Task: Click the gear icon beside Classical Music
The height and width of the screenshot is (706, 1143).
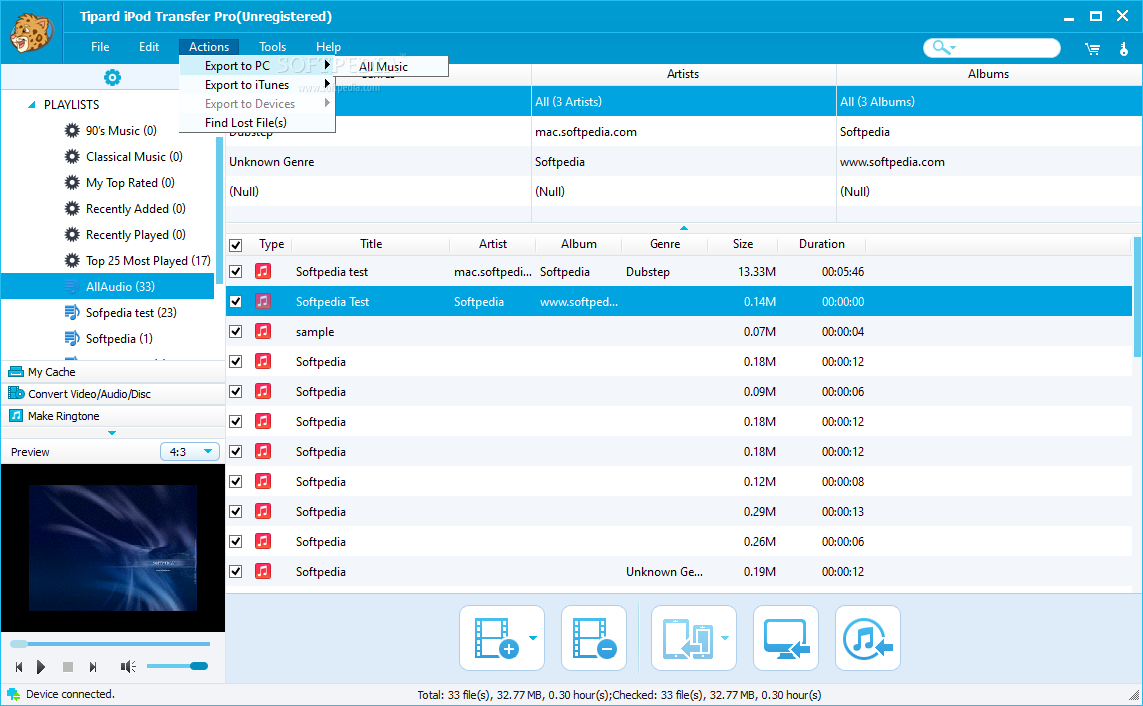Action: pos(71,157)
